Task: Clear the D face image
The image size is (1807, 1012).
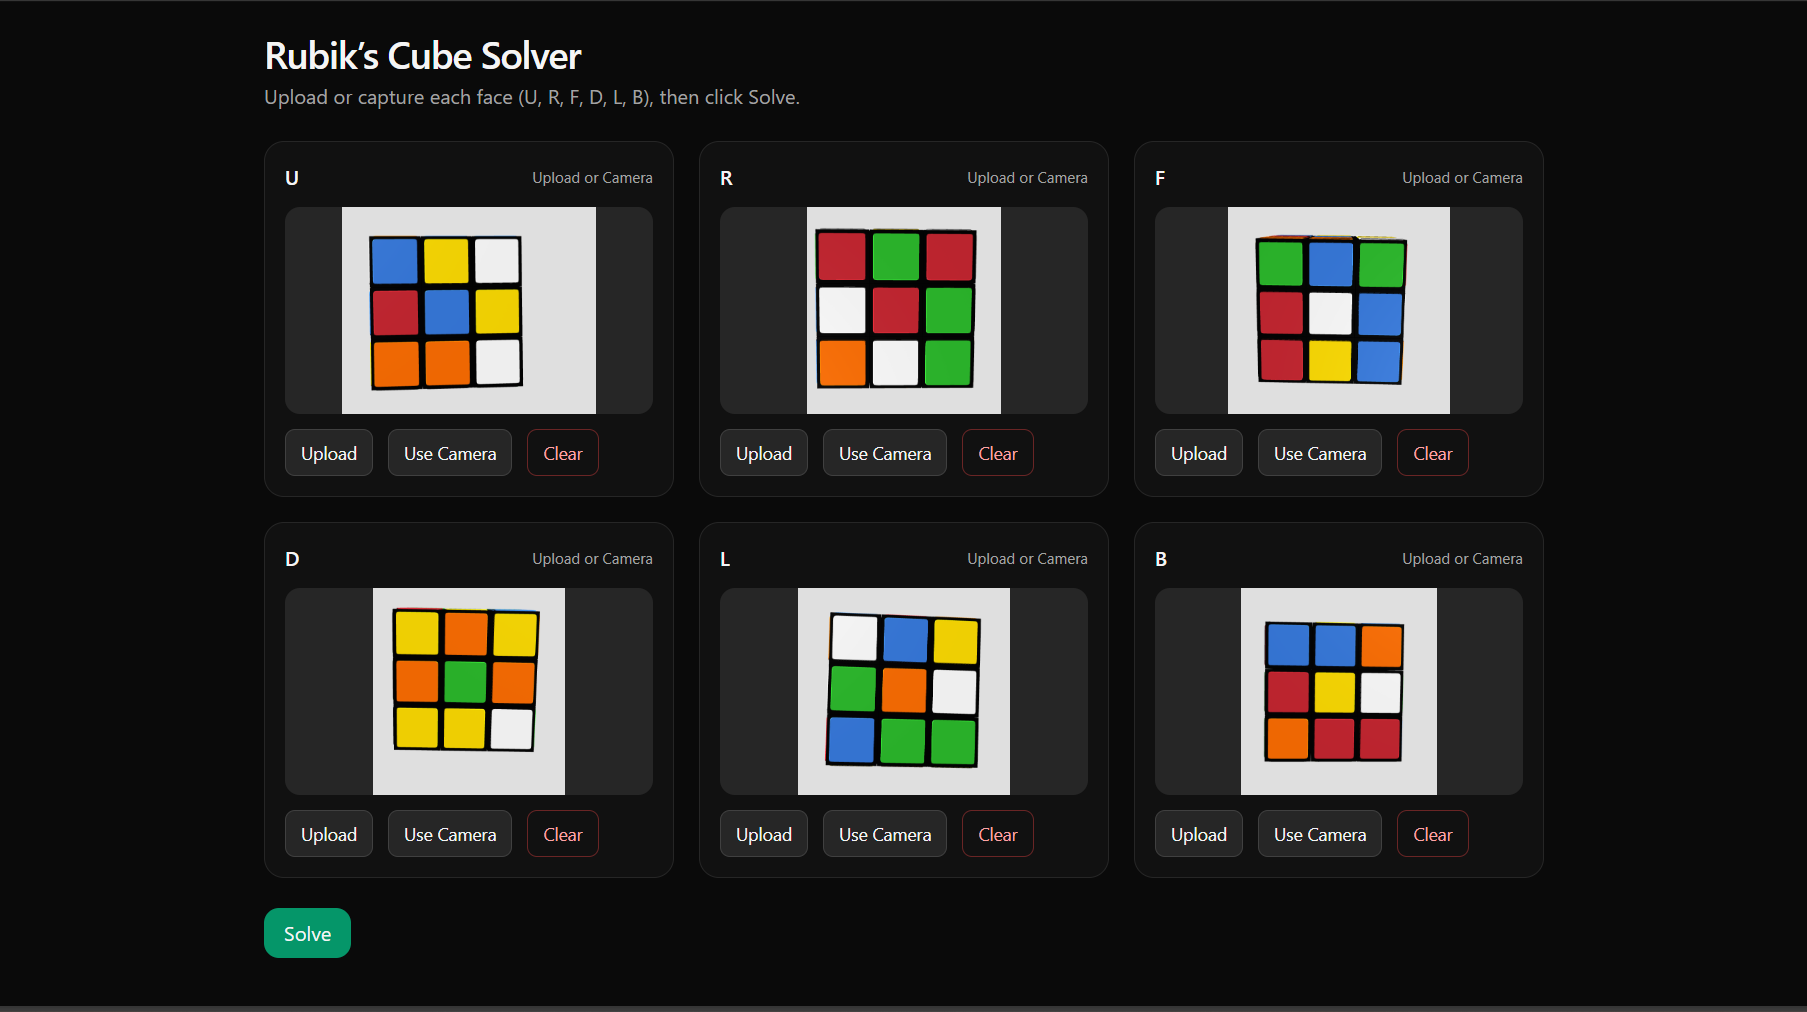Action: pyautogui.click(x=562, y=834)
